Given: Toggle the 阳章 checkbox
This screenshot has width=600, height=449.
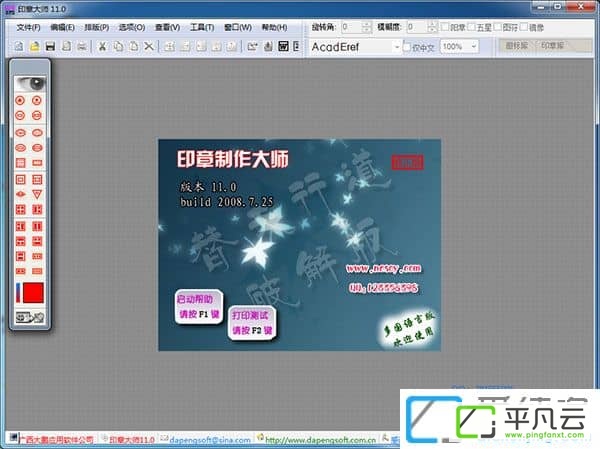Looking at the screenshot, I should click(445, 27).
